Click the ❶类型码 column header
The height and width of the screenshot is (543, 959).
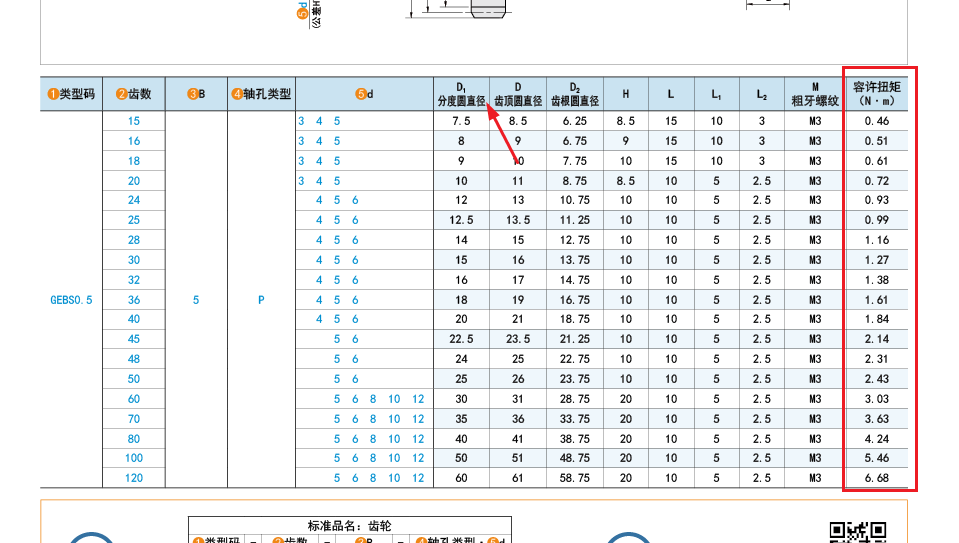(x=72, y=94)
